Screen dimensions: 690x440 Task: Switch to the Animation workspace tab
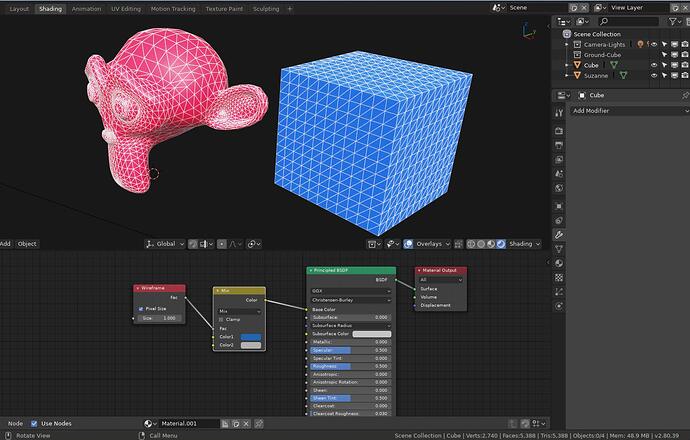(x=86, y=9)
